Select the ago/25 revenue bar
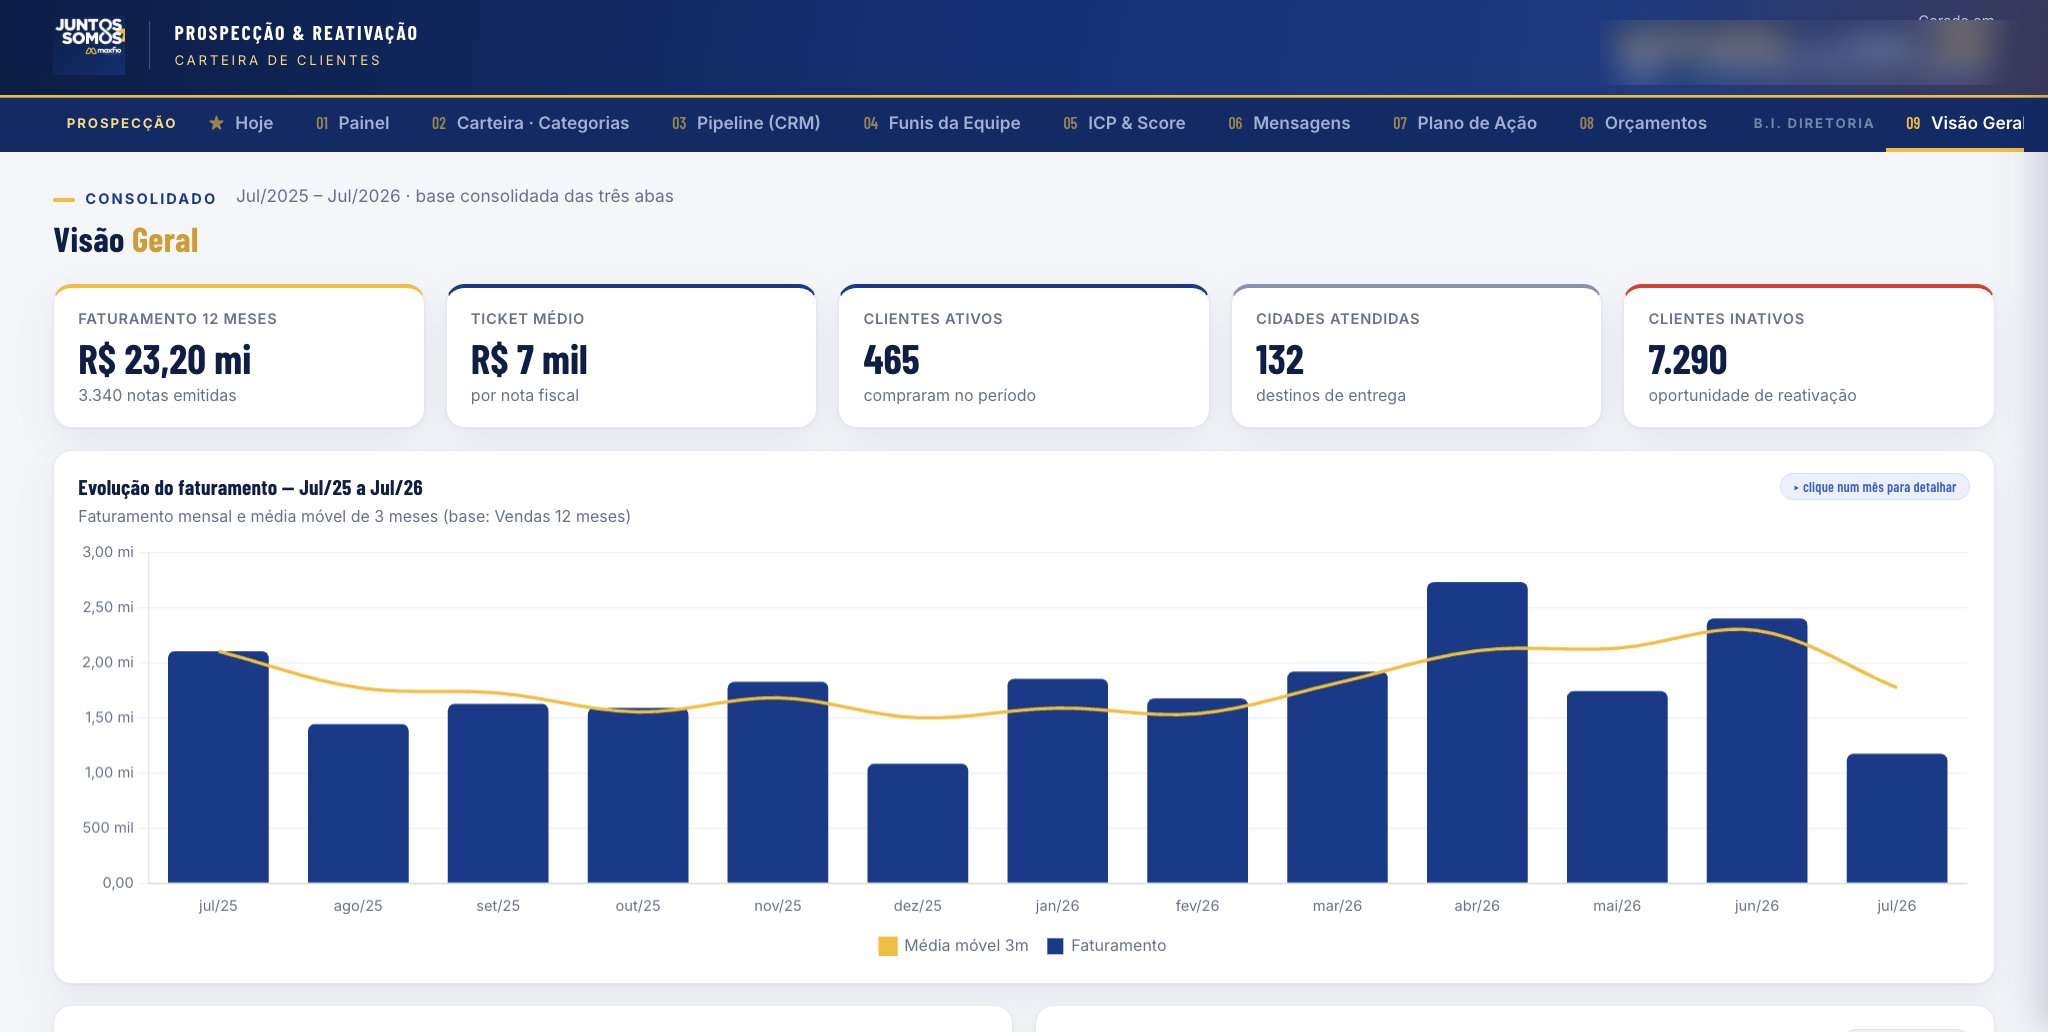The image size is (2048, 1032). [358, 803]
